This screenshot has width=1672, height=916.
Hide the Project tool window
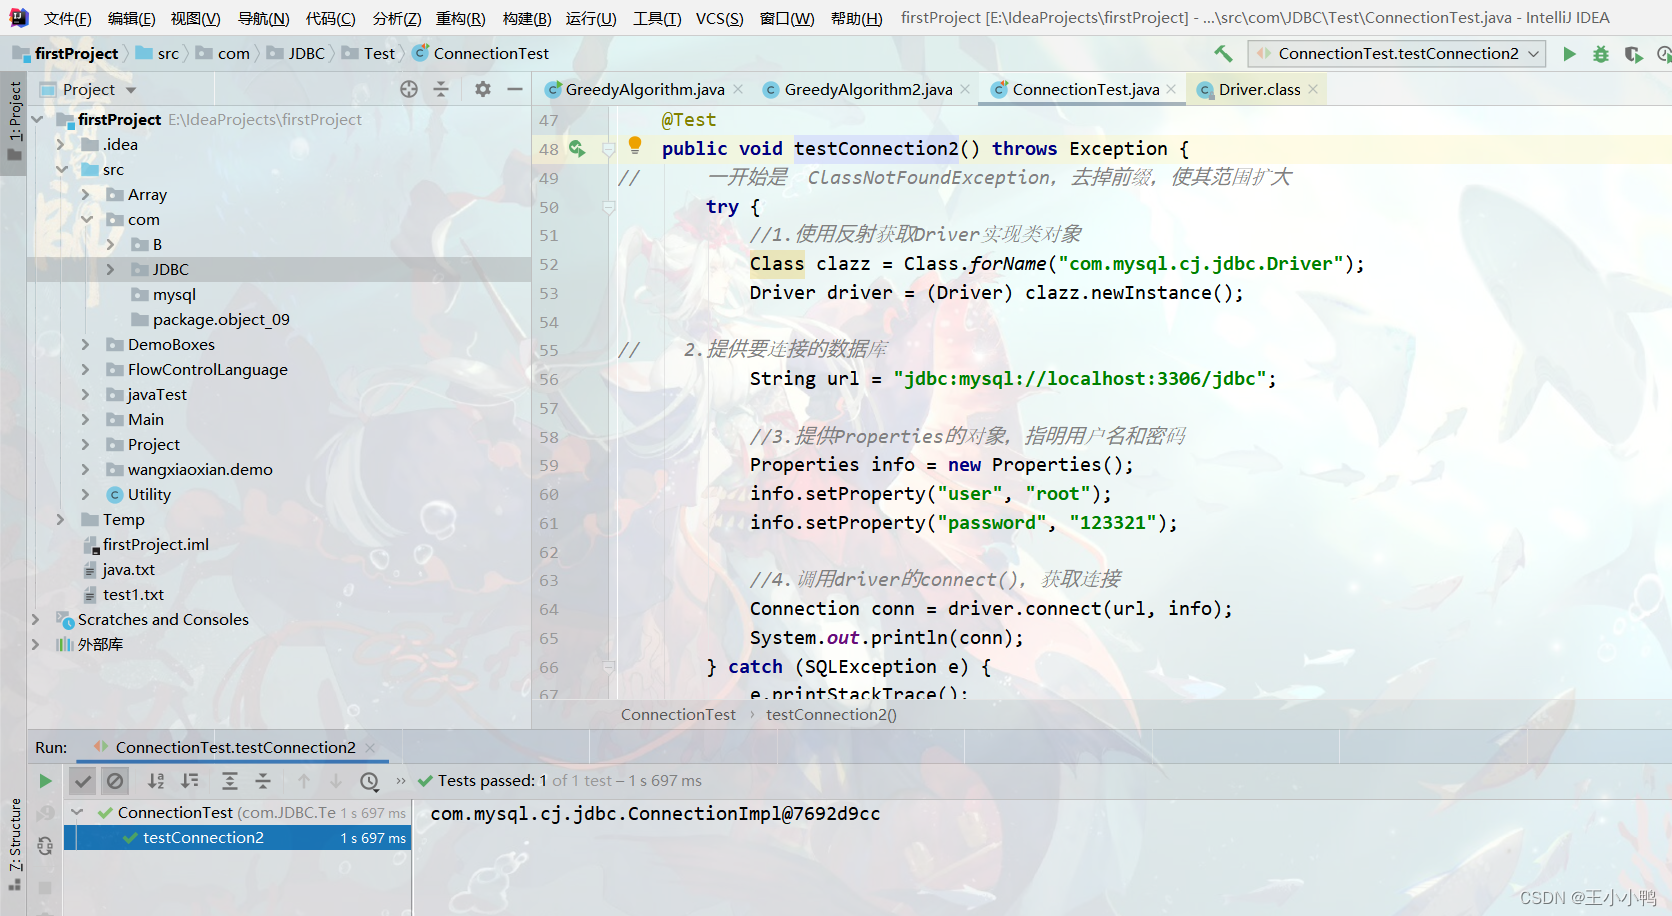(x=515, y=89)
